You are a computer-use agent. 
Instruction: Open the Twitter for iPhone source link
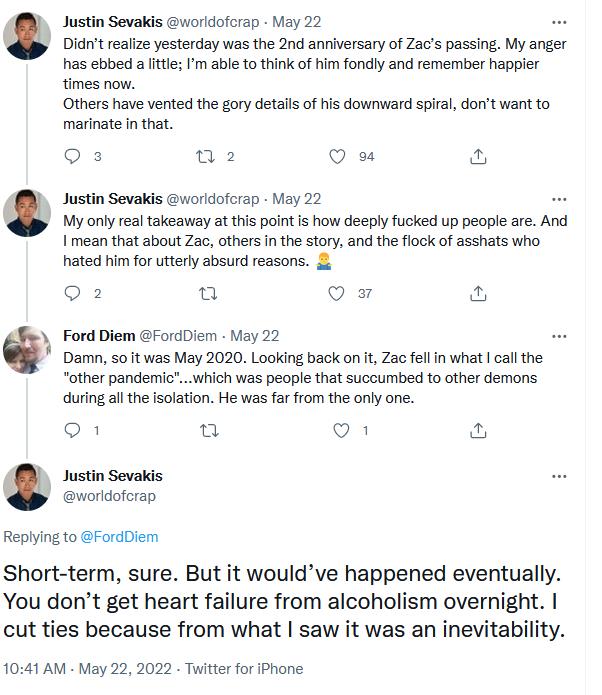coord(244,669)
